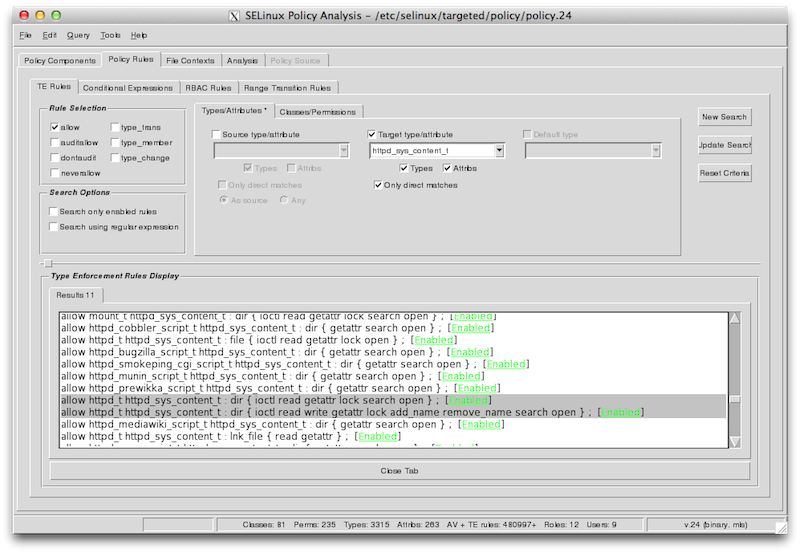The height and width of the screenshot is (553, 800).
Task: Enable the neverallow rule checkbox
Action: click(55, 173)
